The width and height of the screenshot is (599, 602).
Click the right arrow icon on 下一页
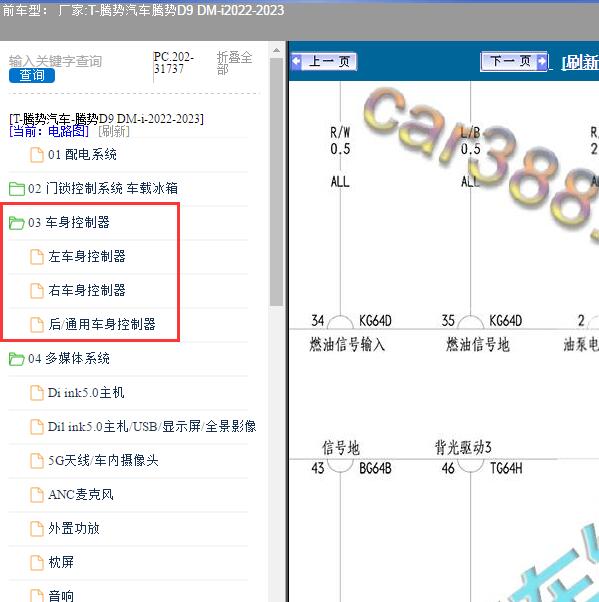click(x=541, y=61)
